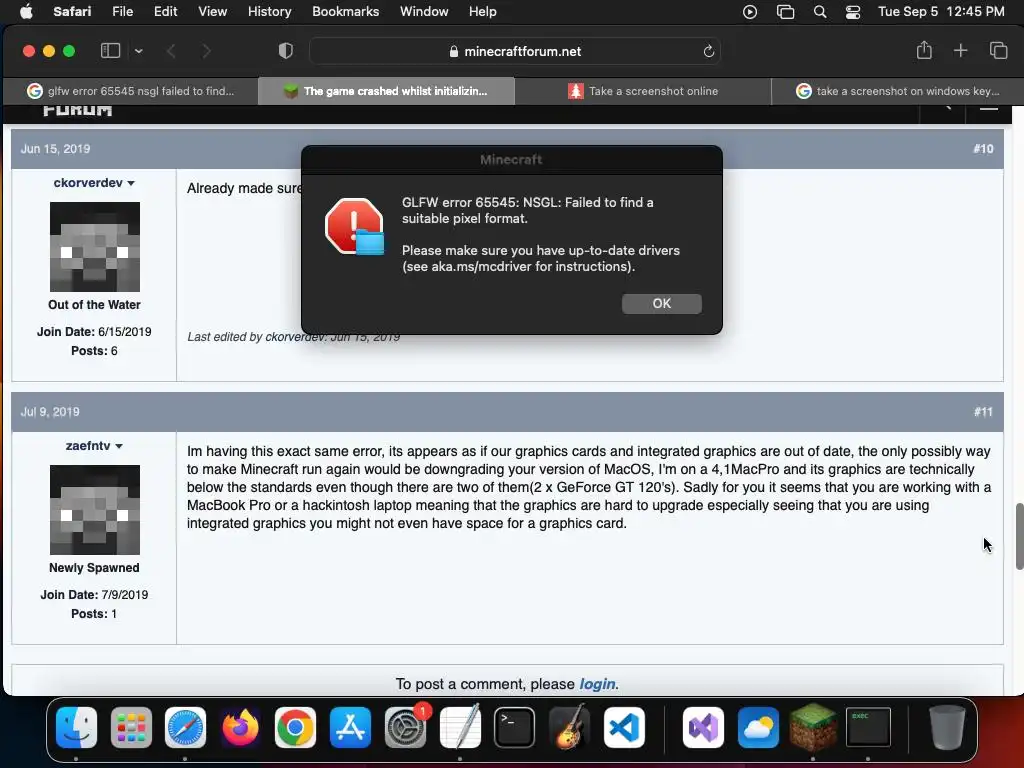Click 'Jul 9, 2019' post date
Image resolution: width=1024 pixels, height=768 pixels.
50,412
